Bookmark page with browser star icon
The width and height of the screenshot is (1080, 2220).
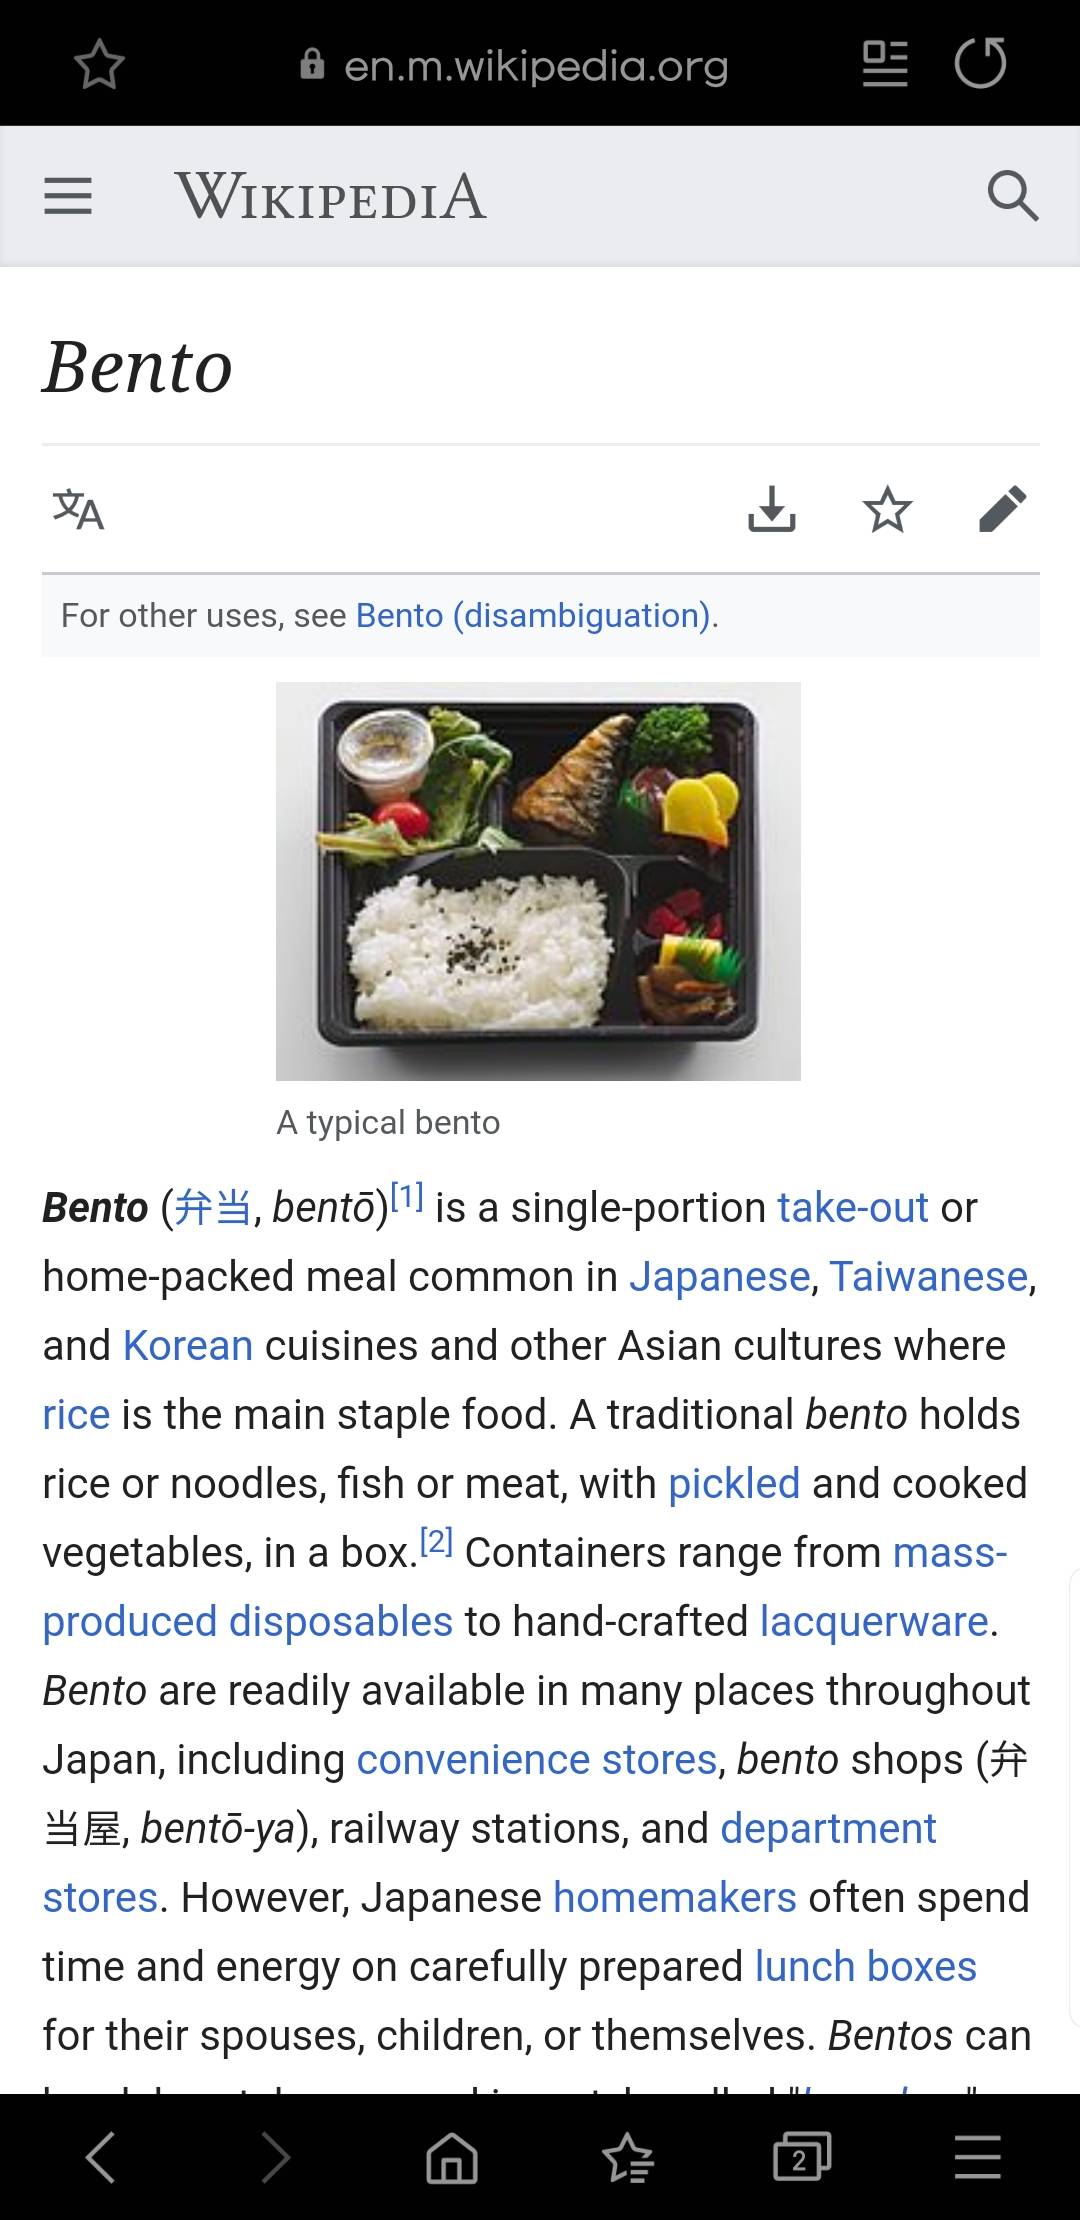click(99, 65)
